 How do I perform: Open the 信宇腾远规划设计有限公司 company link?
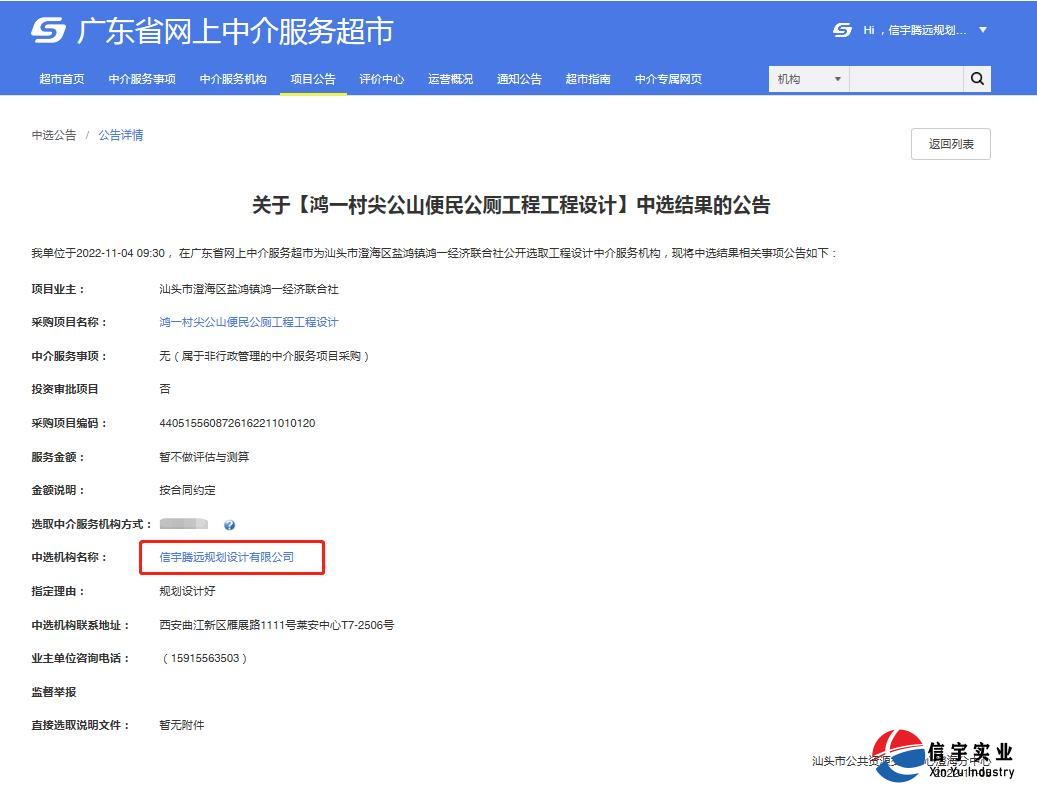(231, 557)
